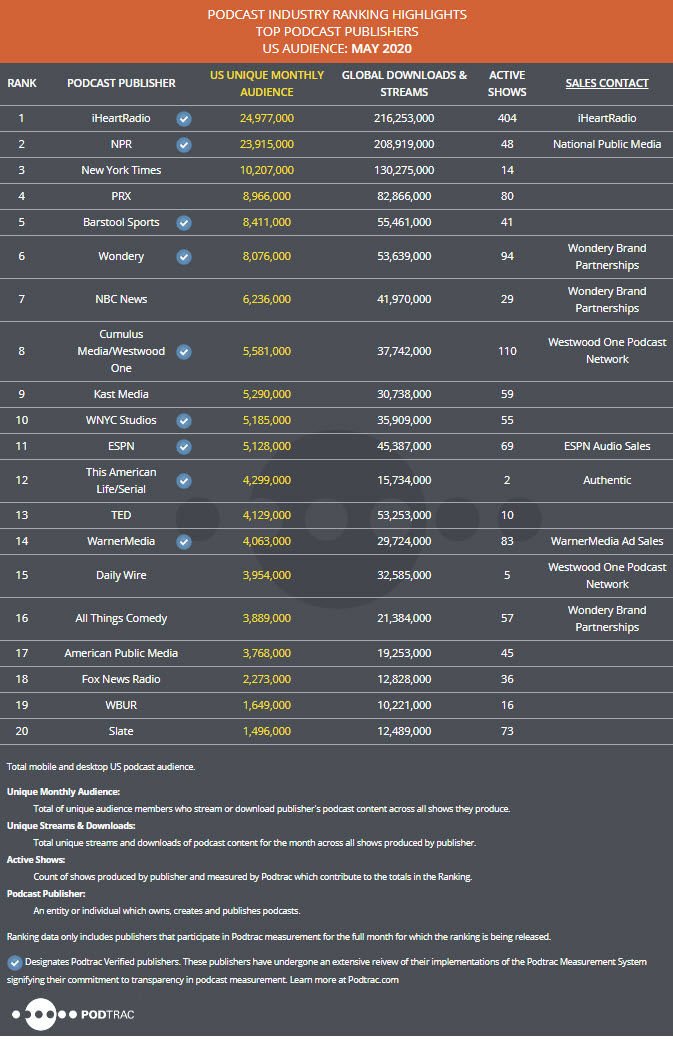The image size is (673, 1050).
Task: Open the Authentic sales contact
Action: point(607,480)
